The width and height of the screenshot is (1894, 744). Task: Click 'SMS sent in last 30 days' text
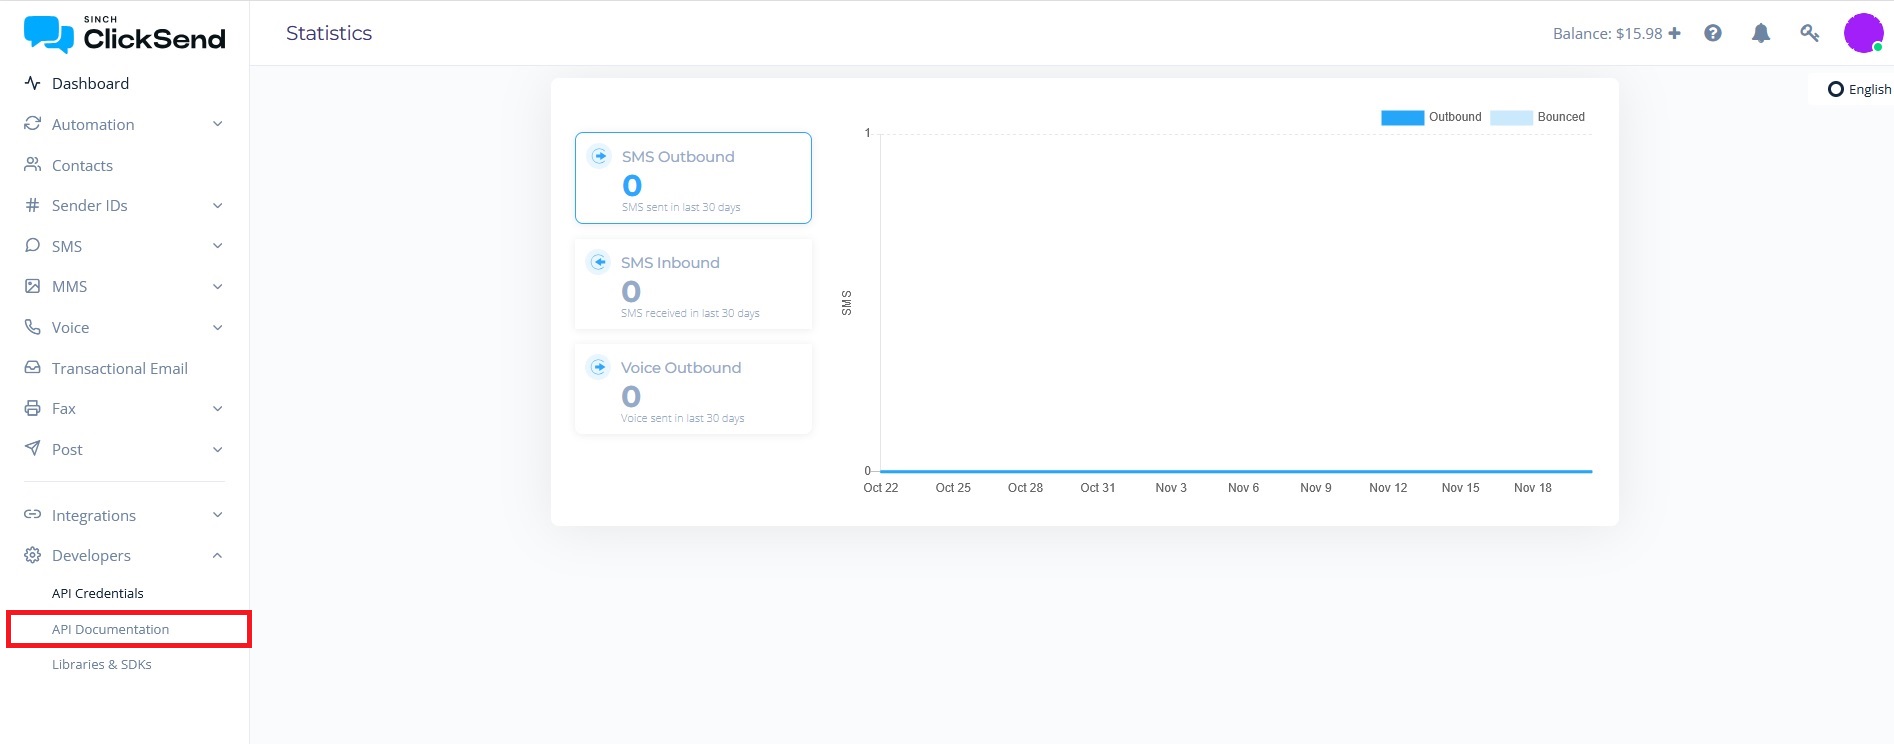click(x=681, y=207)
